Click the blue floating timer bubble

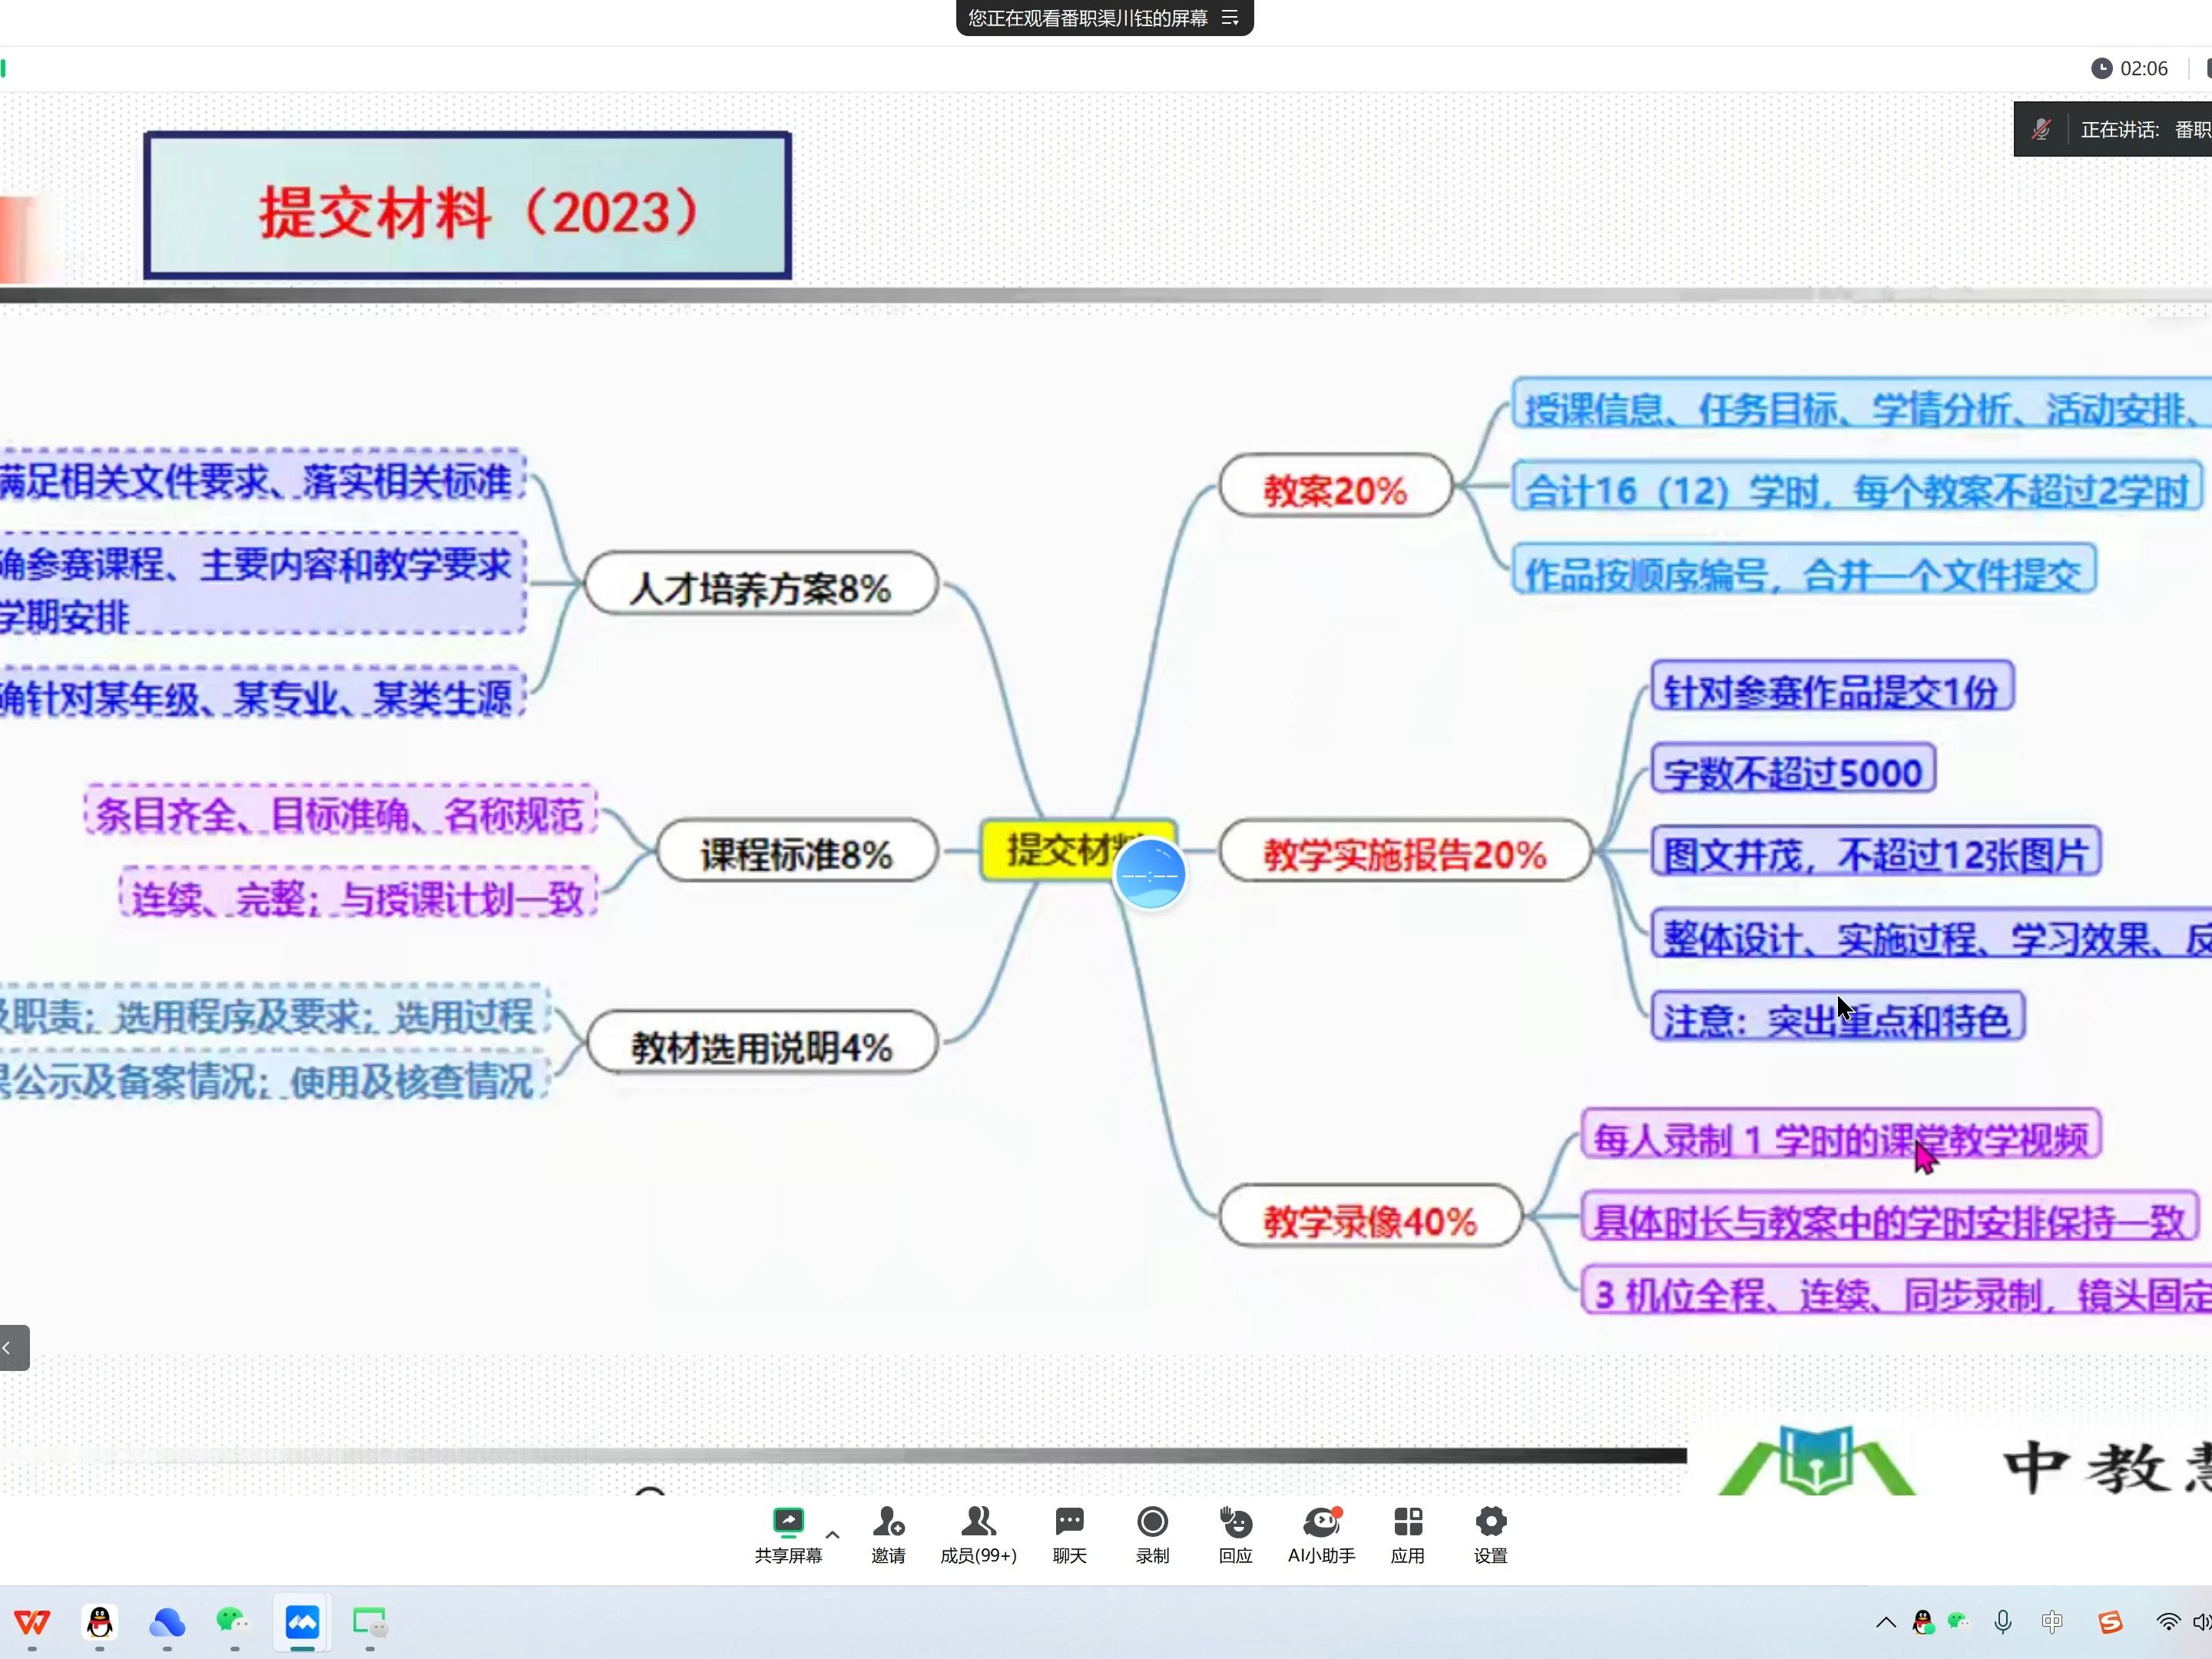pyautogui.click(x=1150, y=874)
